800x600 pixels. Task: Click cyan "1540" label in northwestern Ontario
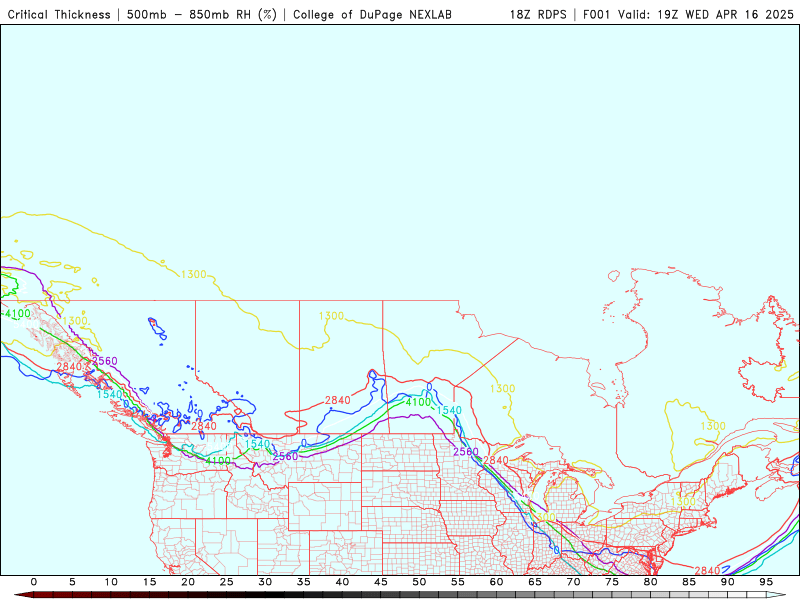tap(449, 411)
